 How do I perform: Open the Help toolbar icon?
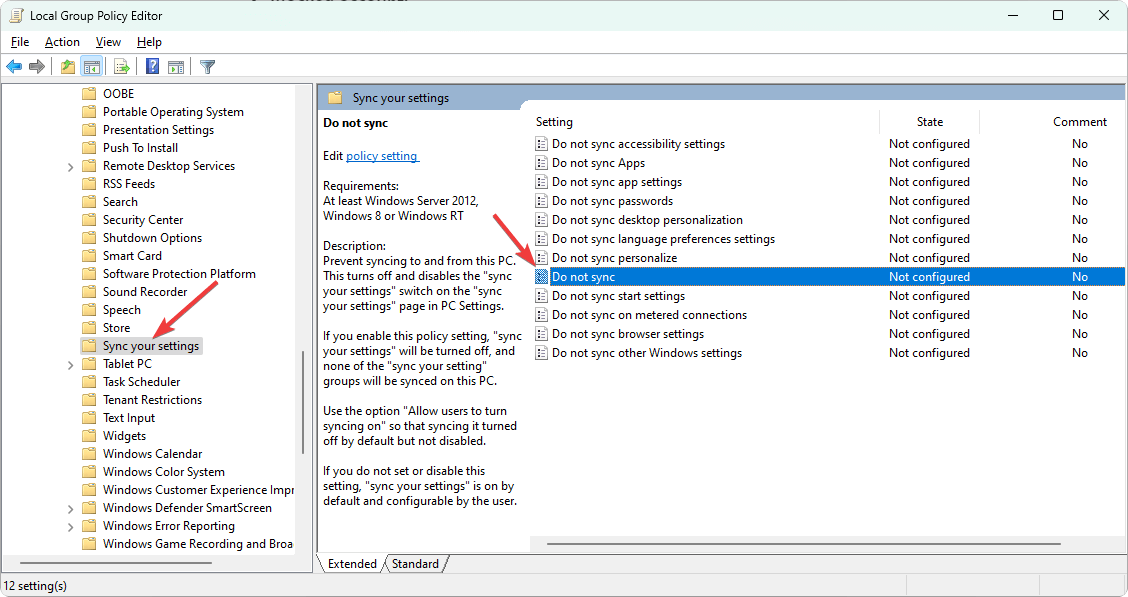(x=153, y=67)
